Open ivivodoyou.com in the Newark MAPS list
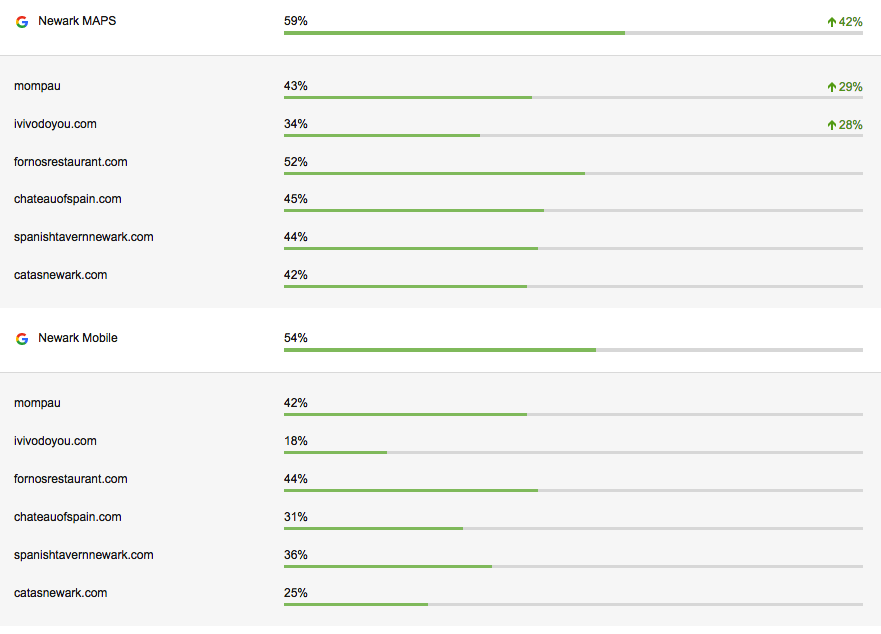This screenshot has height=634, width=881. pos(55,124)
